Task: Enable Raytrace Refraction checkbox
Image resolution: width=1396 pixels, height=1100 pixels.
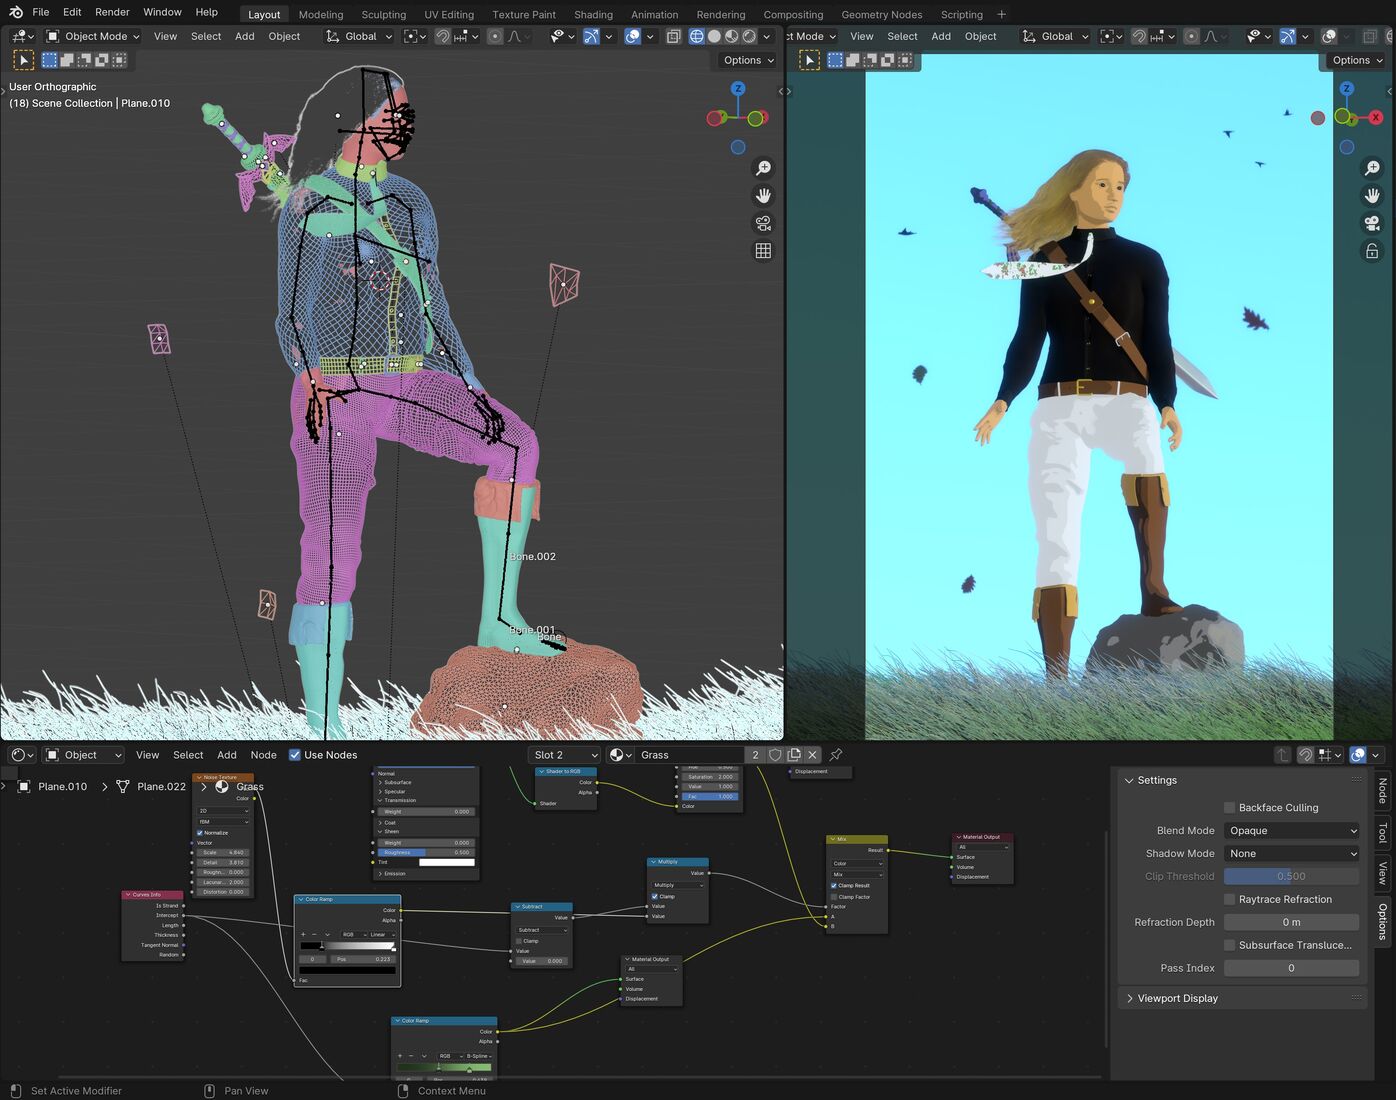Action: pyautogui.click(x=1230, y=899)
